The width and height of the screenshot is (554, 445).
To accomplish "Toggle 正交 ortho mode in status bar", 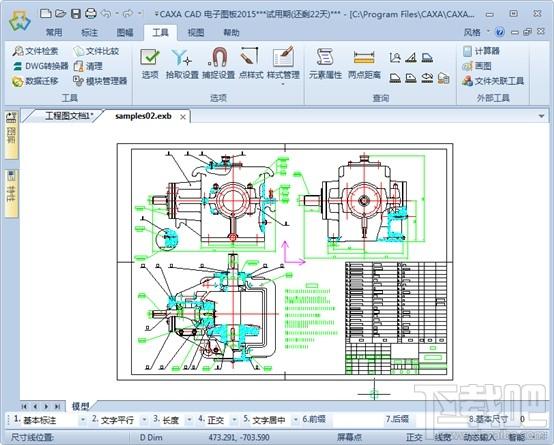I will 414,437.
